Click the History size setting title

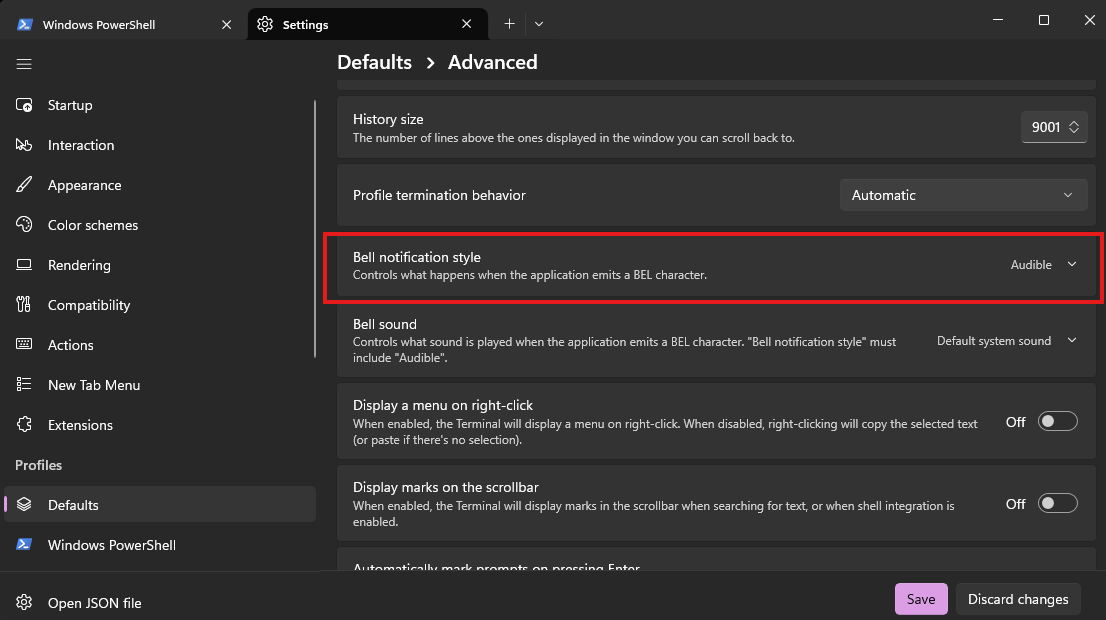388,119
